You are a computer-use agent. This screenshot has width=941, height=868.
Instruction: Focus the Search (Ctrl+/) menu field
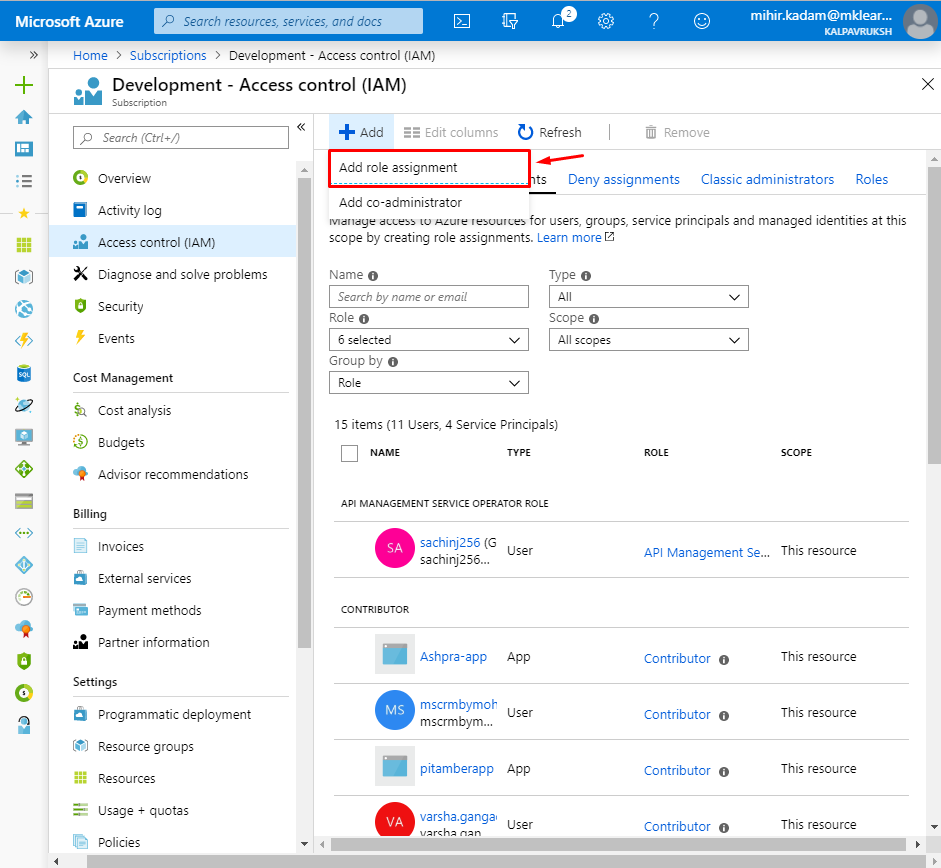coord(181,137)
